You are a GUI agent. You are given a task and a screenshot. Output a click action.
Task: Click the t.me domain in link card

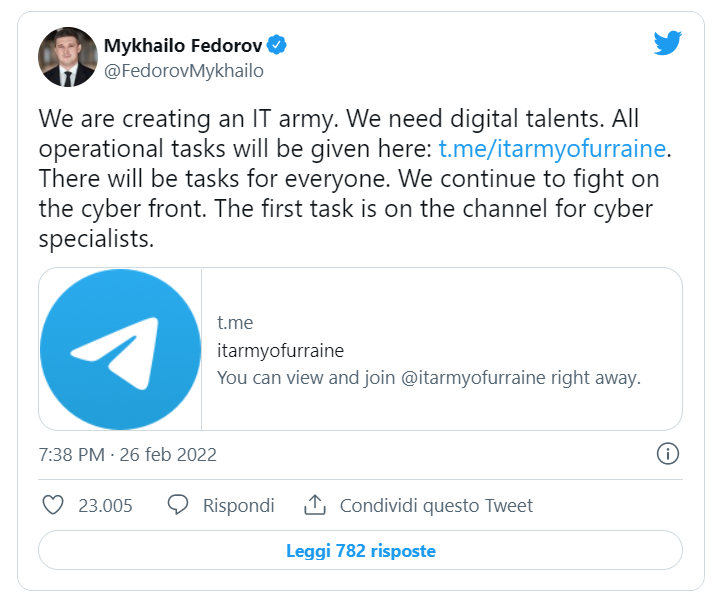[235, 322]
